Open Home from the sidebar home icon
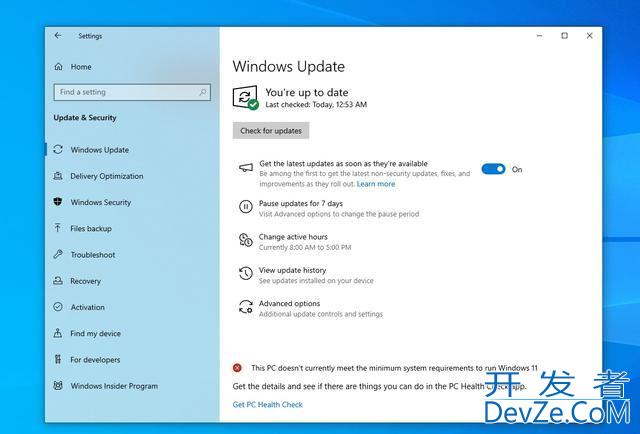This screenshot has height=434, width=640. click(x=58, y=67)
